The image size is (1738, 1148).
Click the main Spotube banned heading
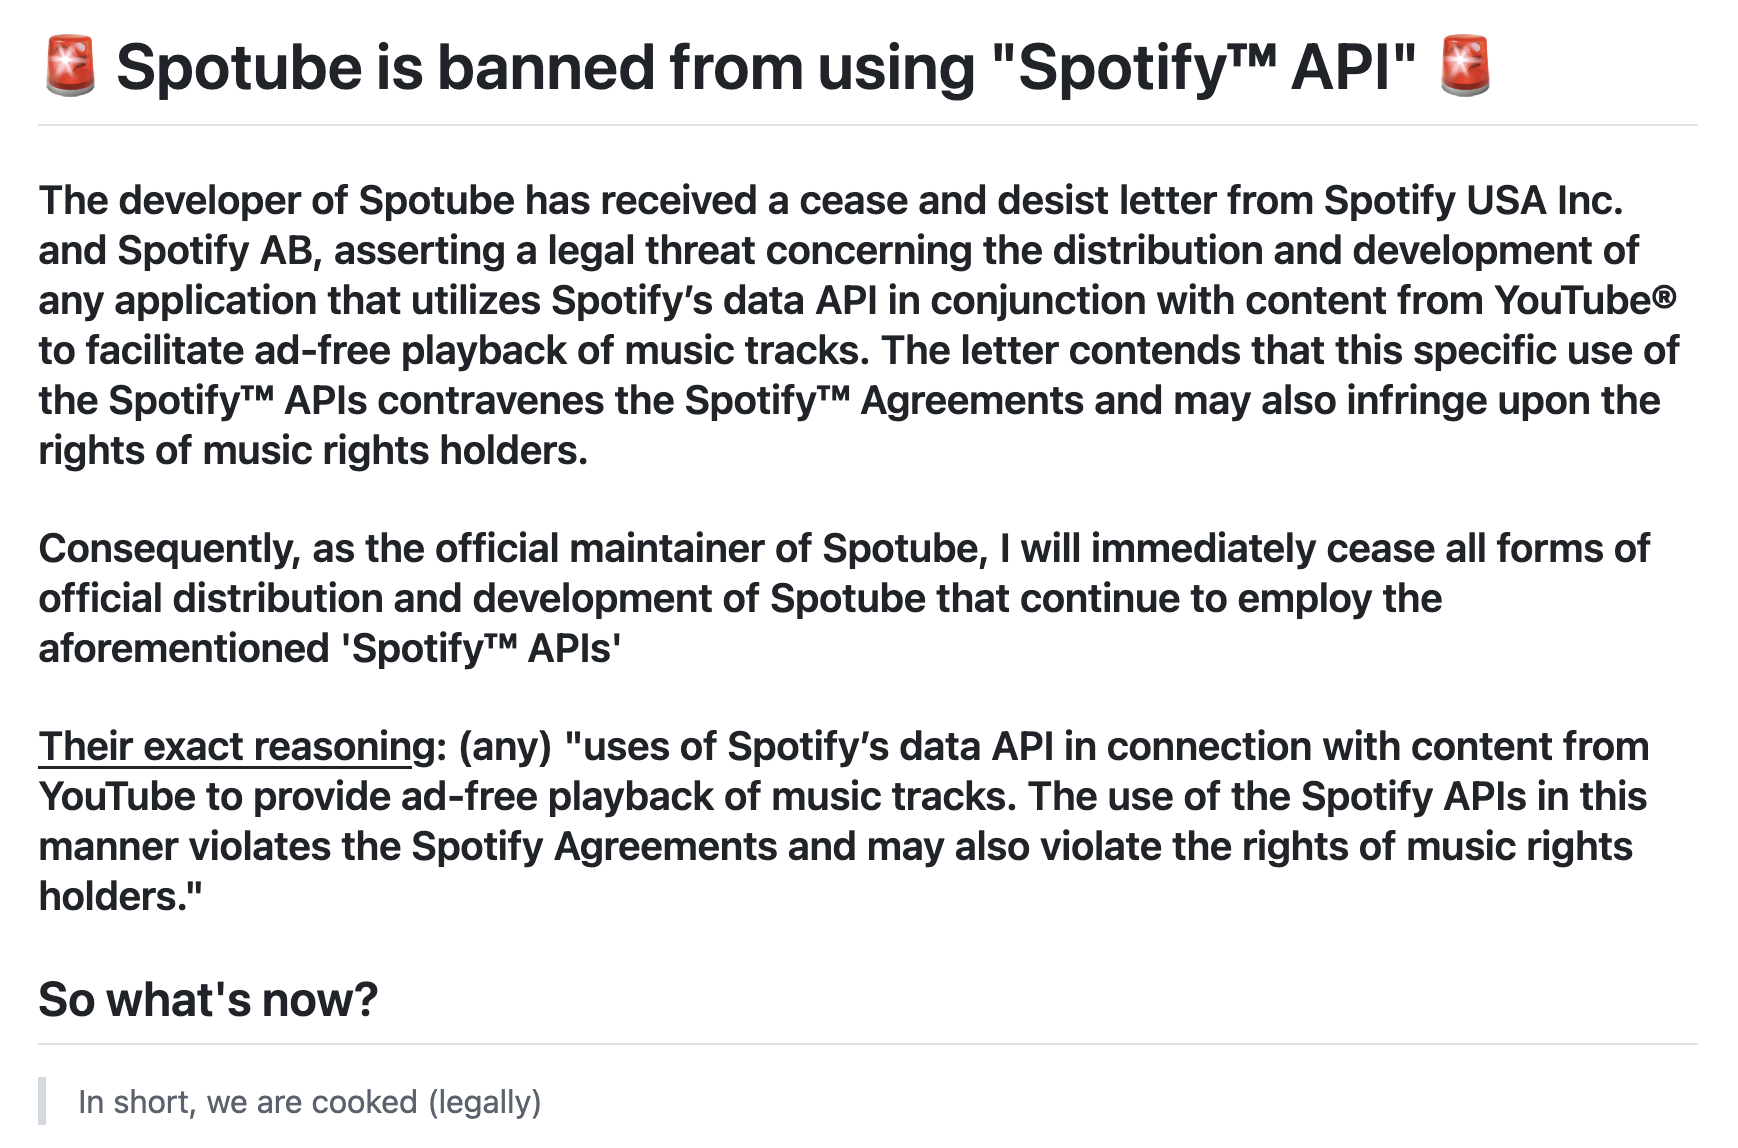(766, 67)
